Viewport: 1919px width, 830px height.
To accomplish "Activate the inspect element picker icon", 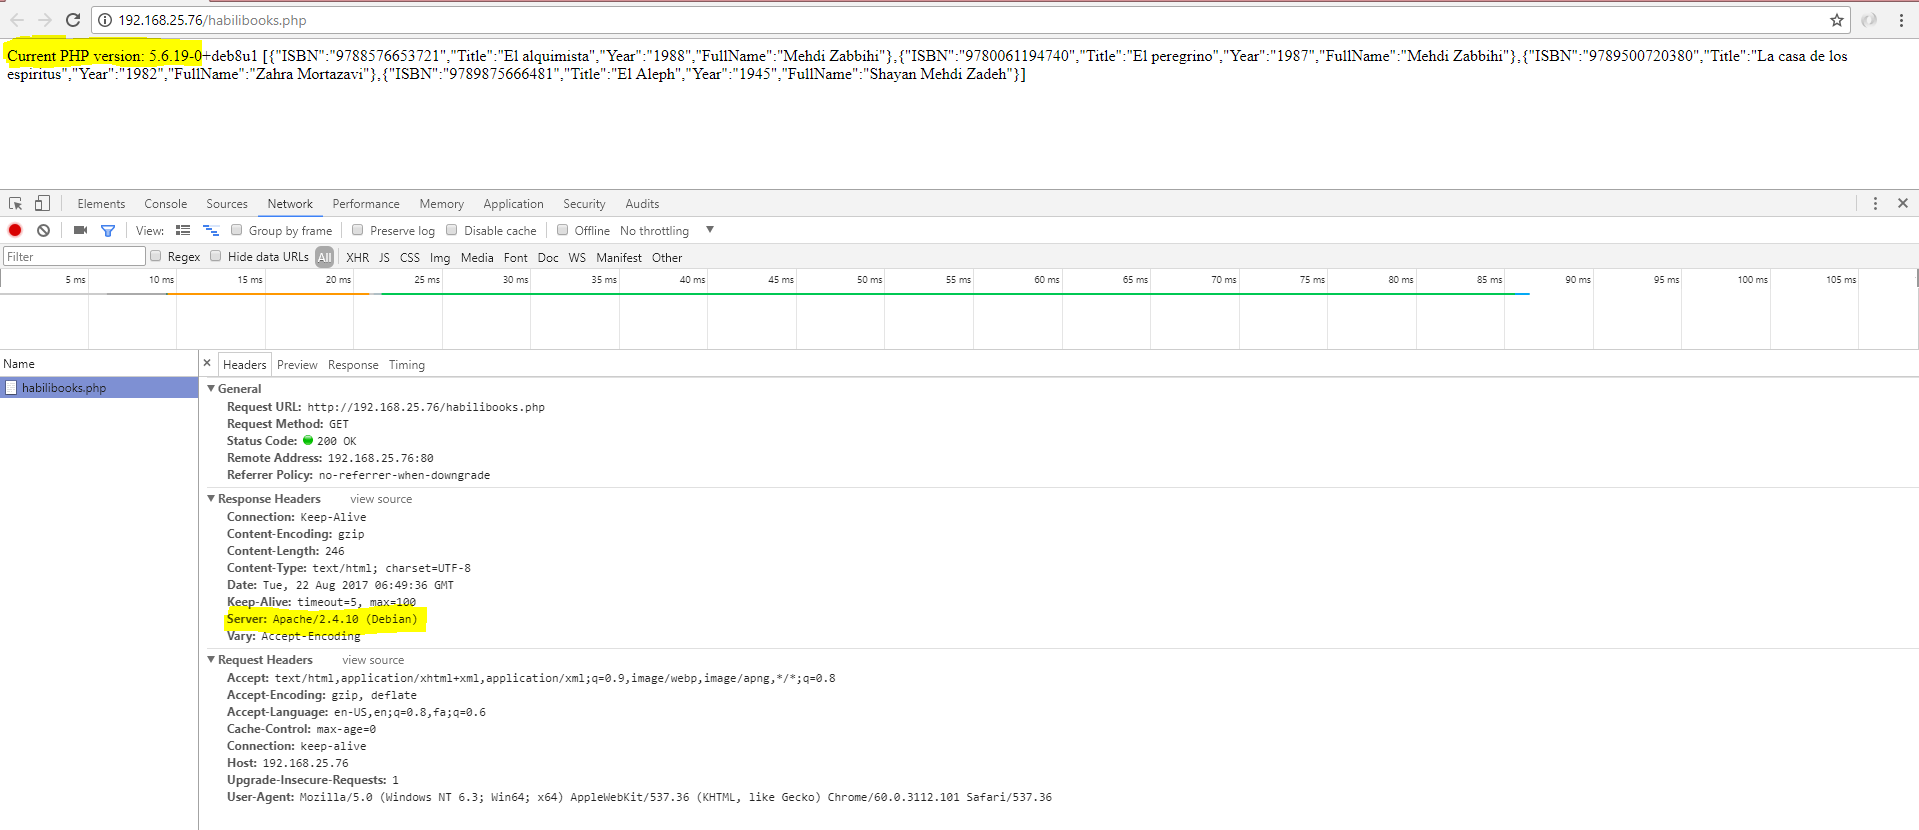I will tap(16, 203).
